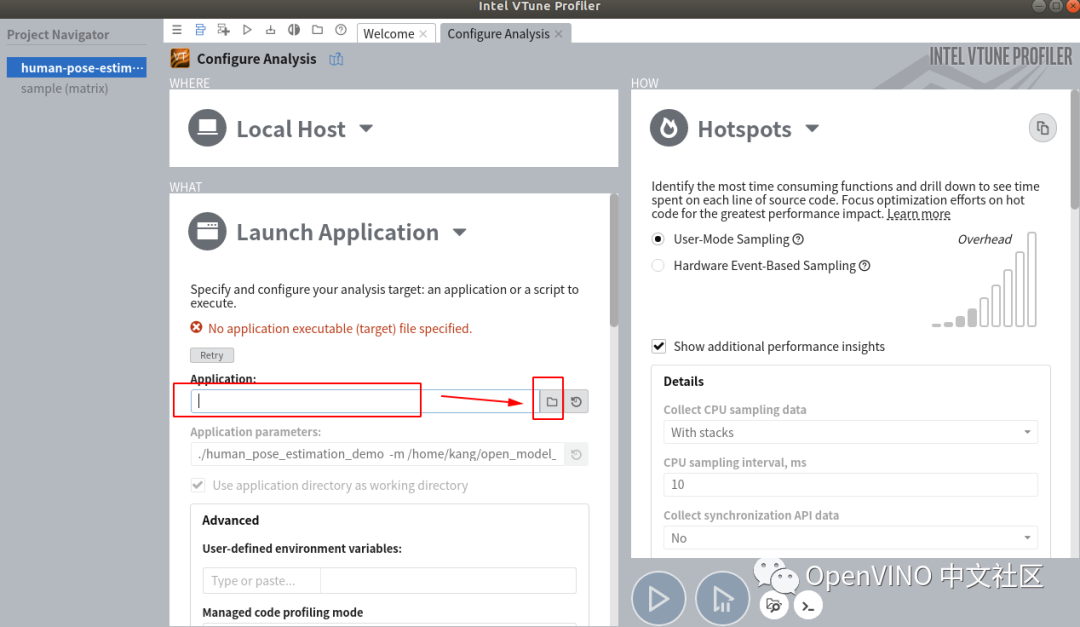Click the Hotspots flame icon
The width and height of the screenshot is (1080, 627).
click(669, 128)
